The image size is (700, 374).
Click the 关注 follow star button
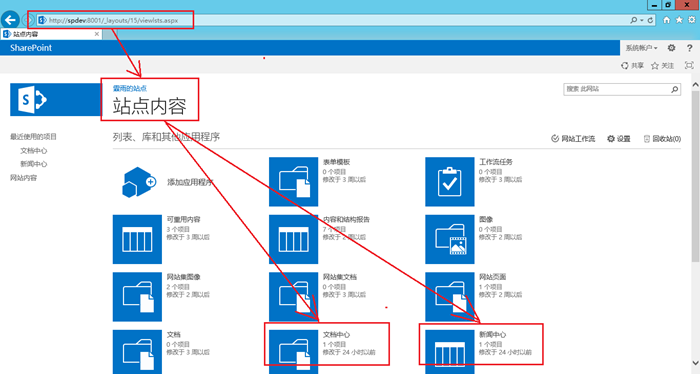coord(662,66)
